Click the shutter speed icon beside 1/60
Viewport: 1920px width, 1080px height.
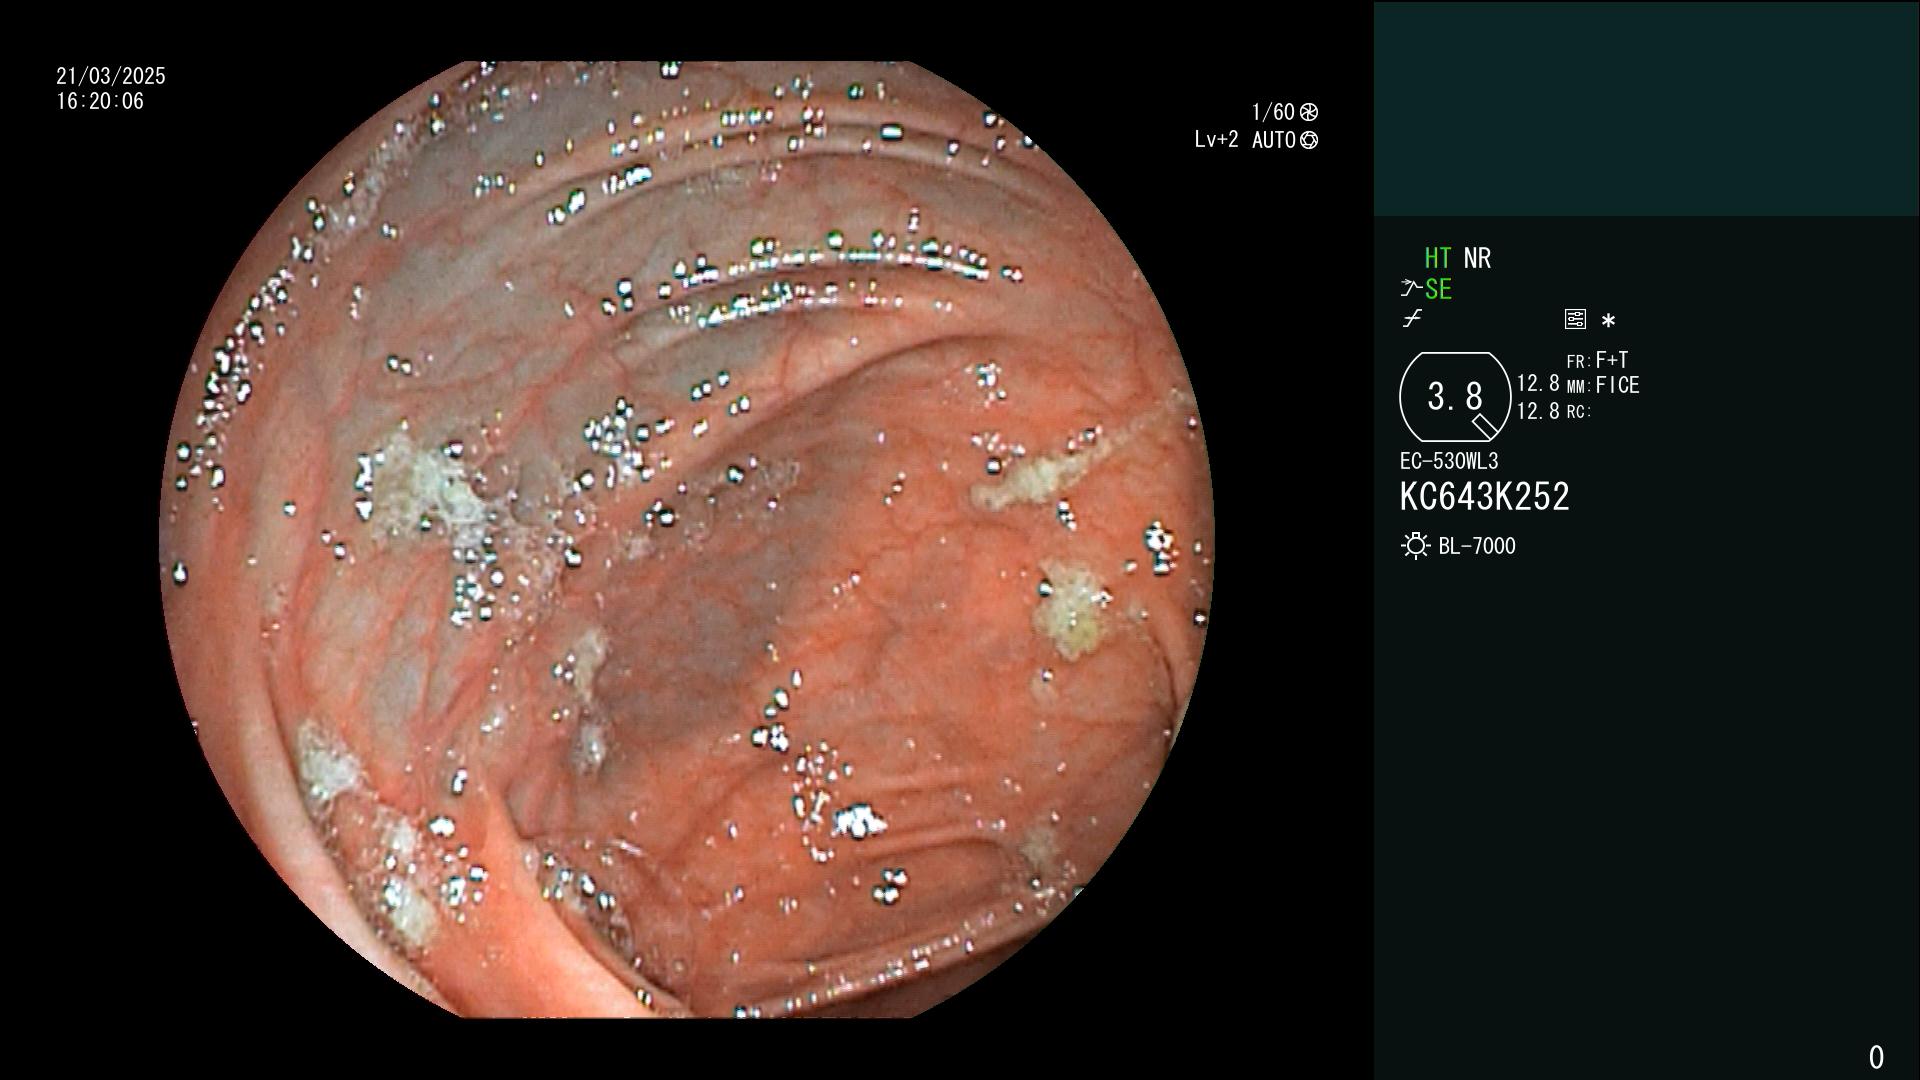point(1309,112)
